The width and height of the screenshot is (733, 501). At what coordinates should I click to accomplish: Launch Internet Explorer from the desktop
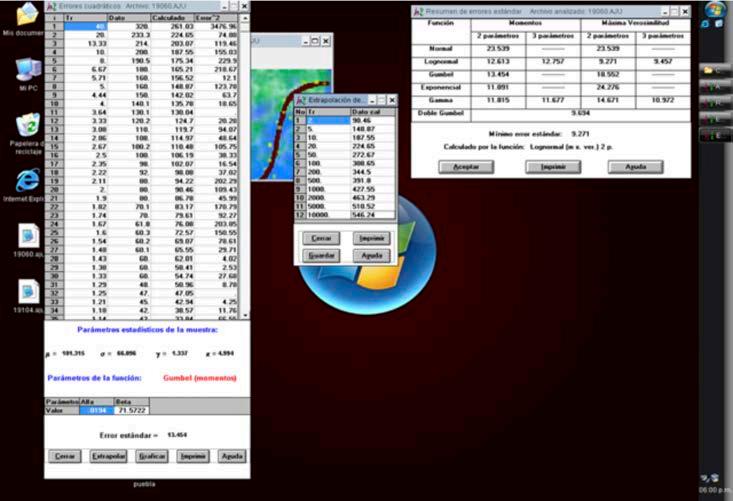(28, 181)
